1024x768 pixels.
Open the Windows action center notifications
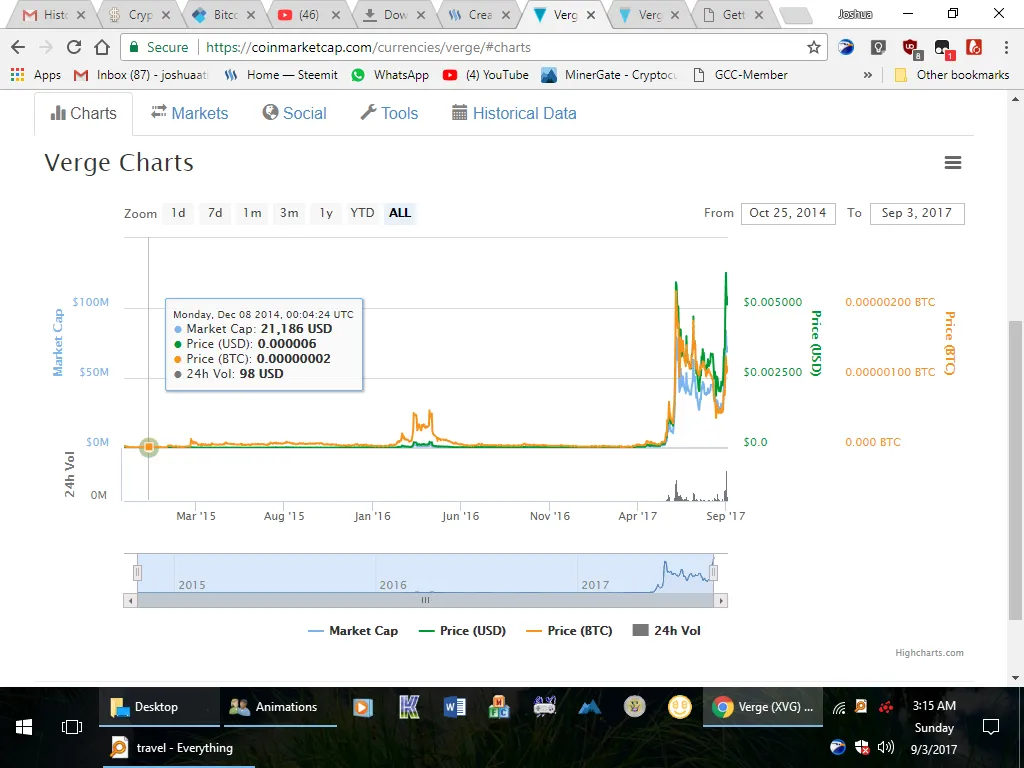[991, 727]
